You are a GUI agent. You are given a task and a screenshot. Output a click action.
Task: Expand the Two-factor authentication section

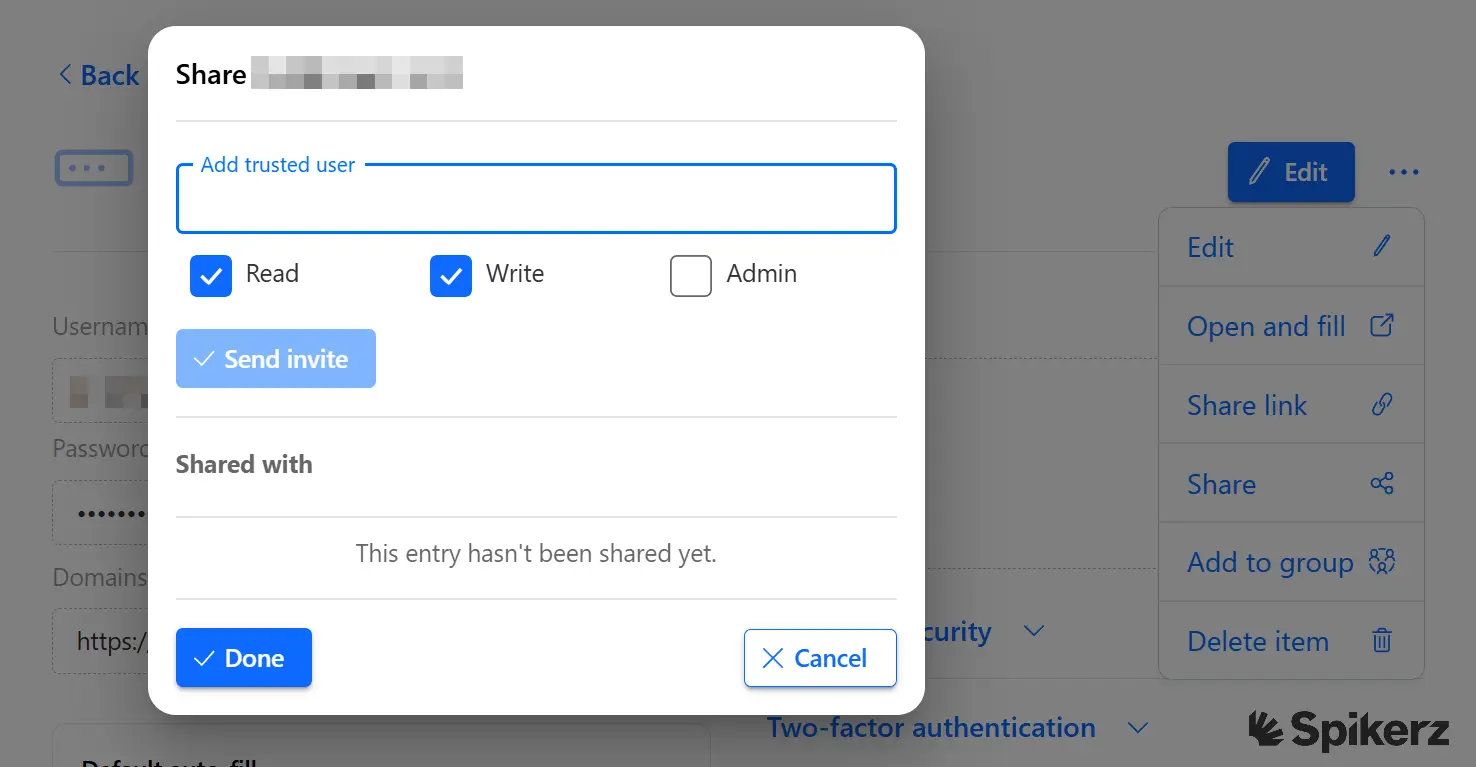[1139, 728]
